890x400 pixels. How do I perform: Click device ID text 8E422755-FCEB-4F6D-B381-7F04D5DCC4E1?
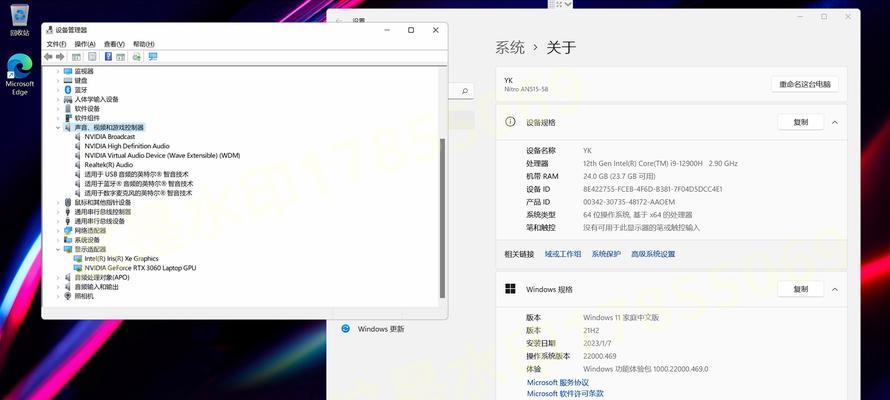pos(653,189)
